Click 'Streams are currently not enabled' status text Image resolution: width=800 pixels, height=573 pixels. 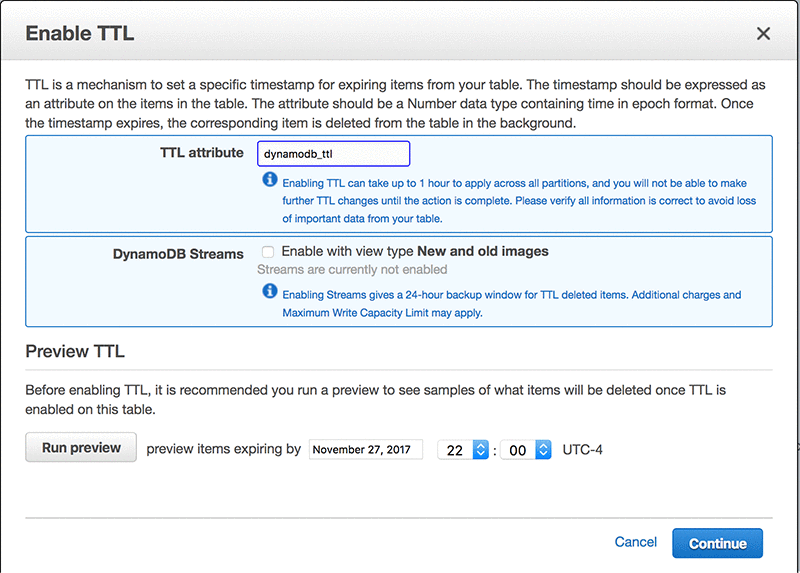pyautogui.click(x=352, y=269)
